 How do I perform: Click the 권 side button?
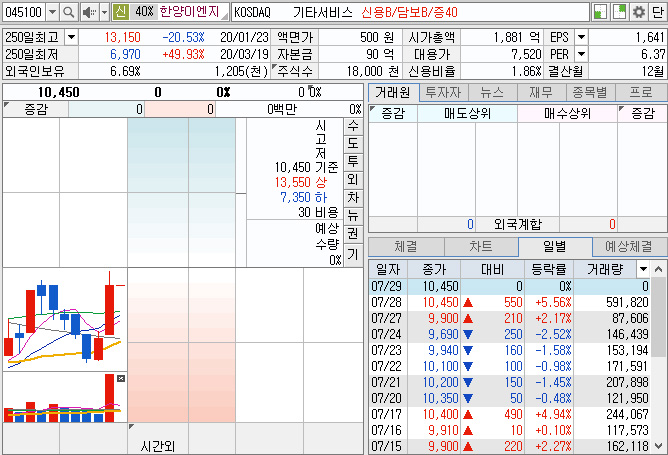point(353,233)
